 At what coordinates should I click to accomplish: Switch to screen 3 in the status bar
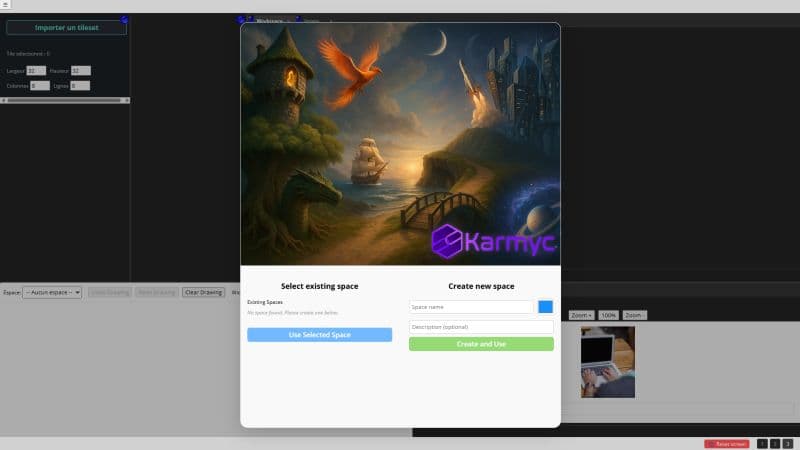tap(788, 443)
